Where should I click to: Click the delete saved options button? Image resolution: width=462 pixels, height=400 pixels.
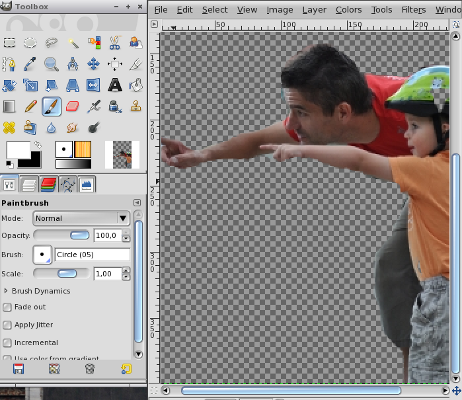90,369
